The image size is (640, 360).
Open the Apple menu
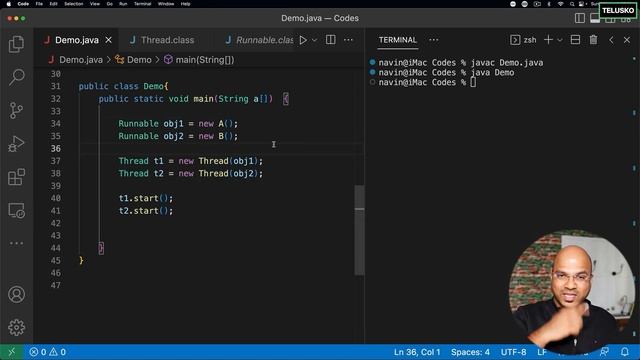(9, 4)
